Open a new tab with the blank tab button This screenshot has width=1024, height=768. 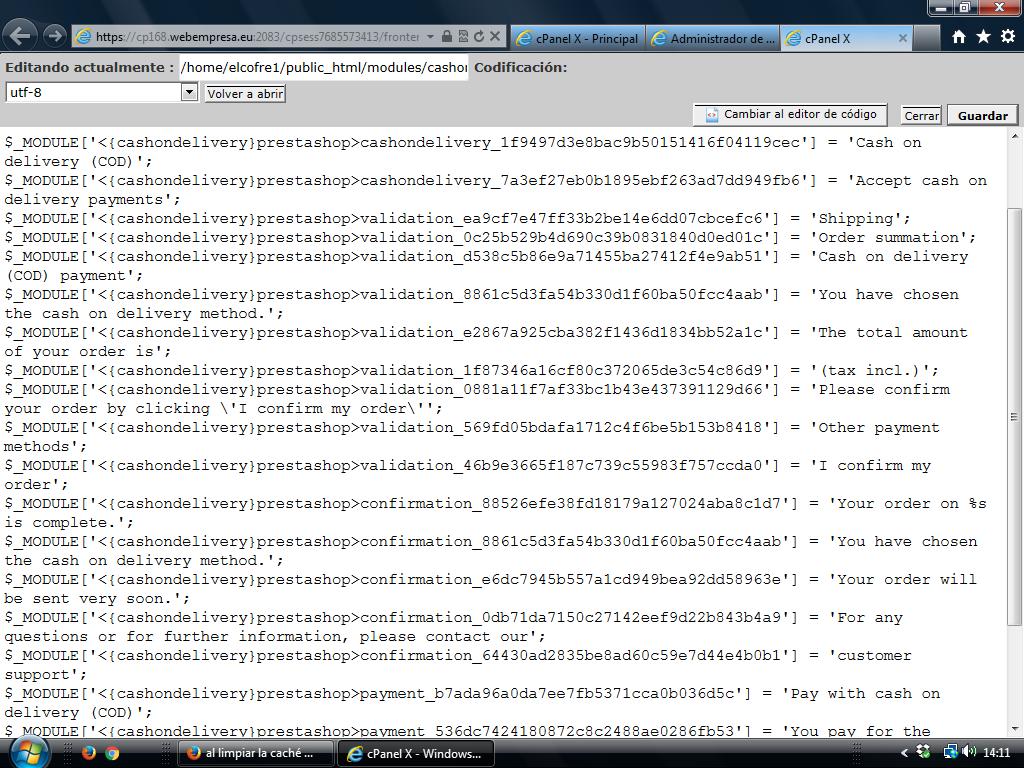tap(926, 39)
